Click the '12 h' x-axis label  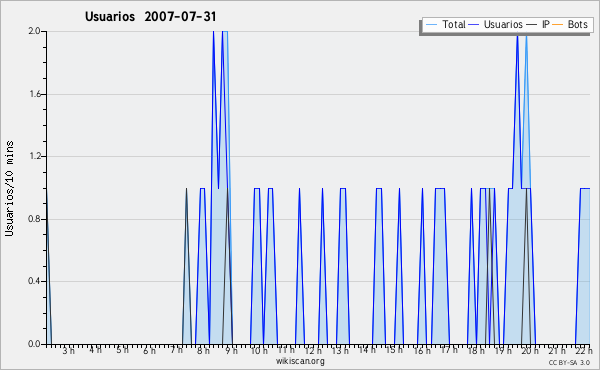click(x=313, y=351)
